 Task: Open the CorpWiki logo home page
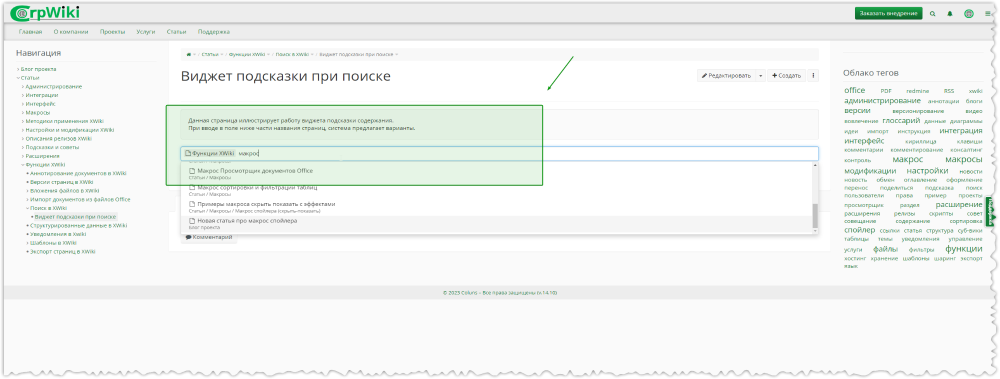click(x=46, y=13)
